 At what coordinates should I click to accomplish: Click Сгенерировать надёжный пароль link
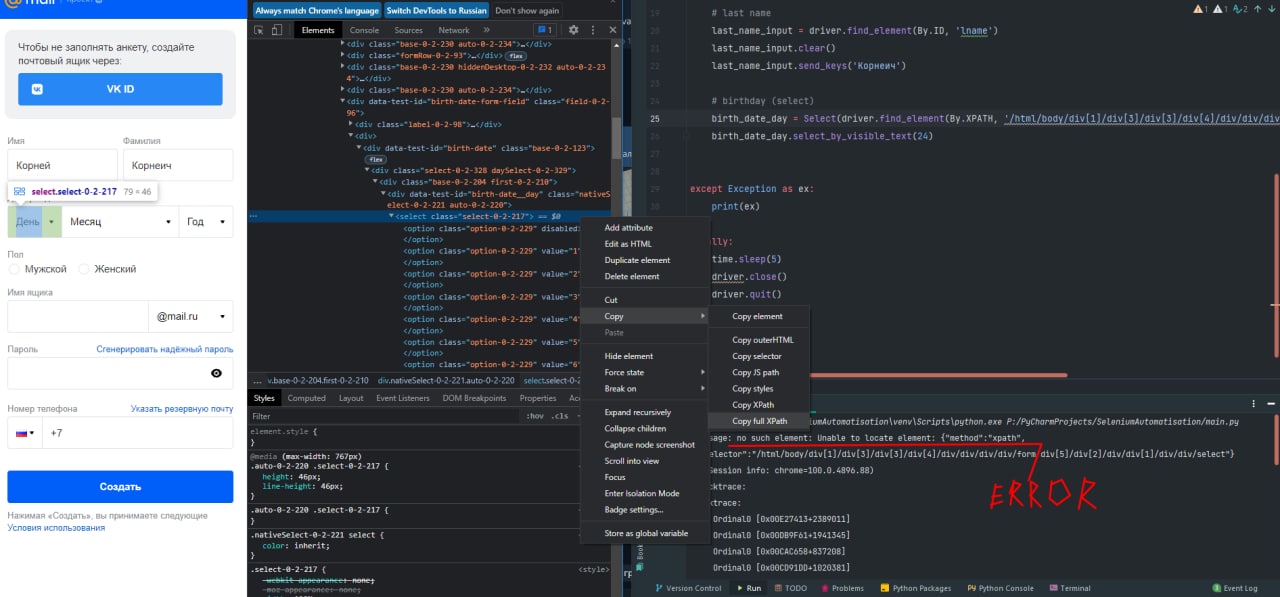[x=165, y=349]
